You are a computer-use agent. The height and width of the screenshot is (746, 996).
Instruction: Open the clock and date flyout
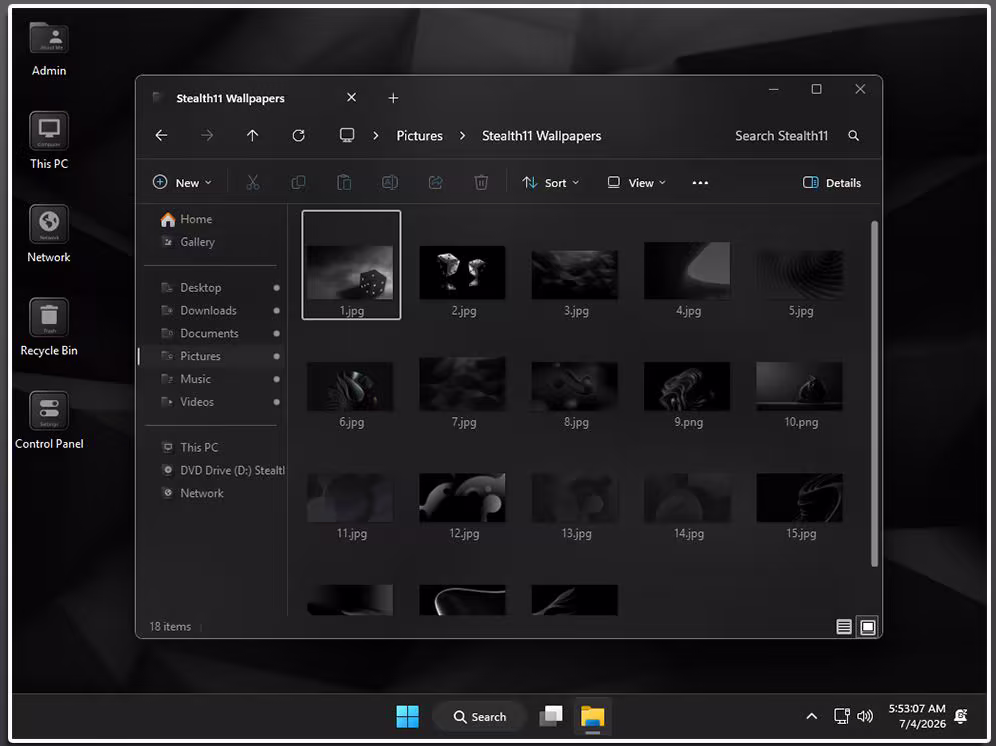tap(917, 716)
